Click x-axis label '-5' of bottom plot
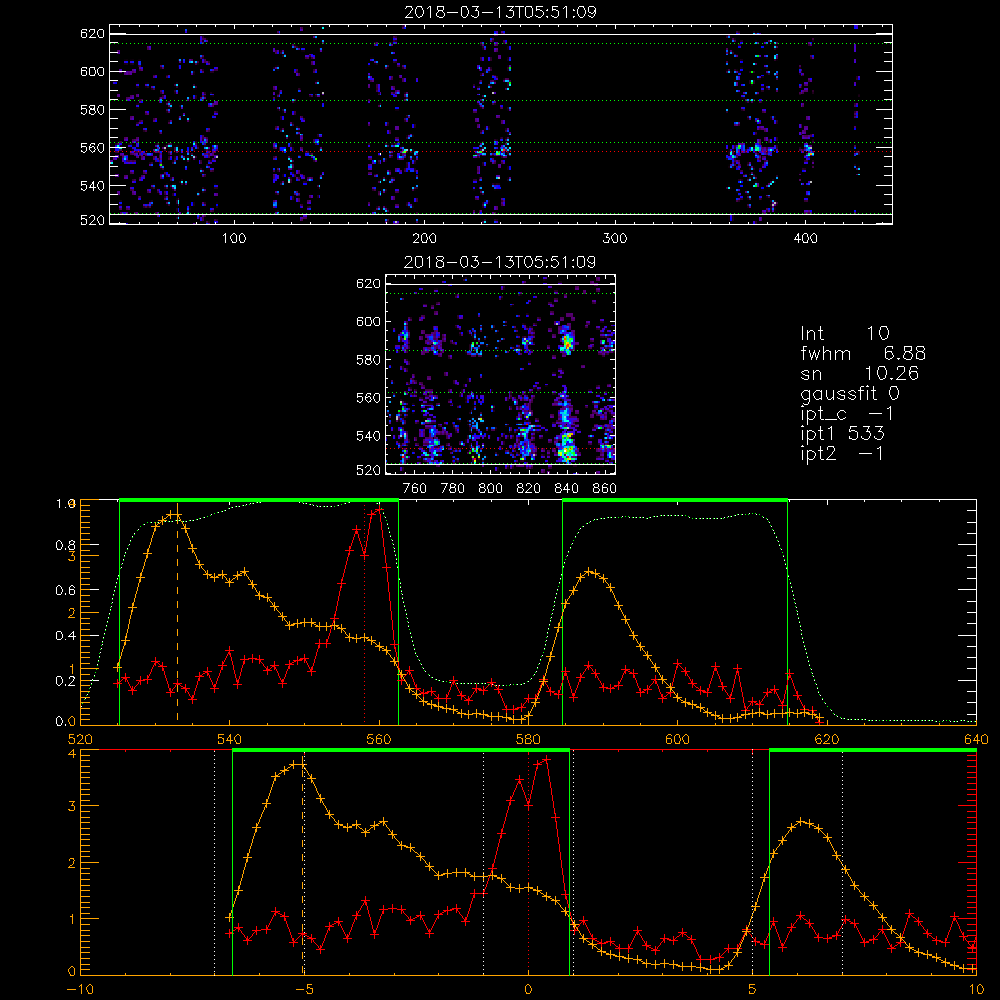This screenshot has height=1000, width=1000. (305, 989)
